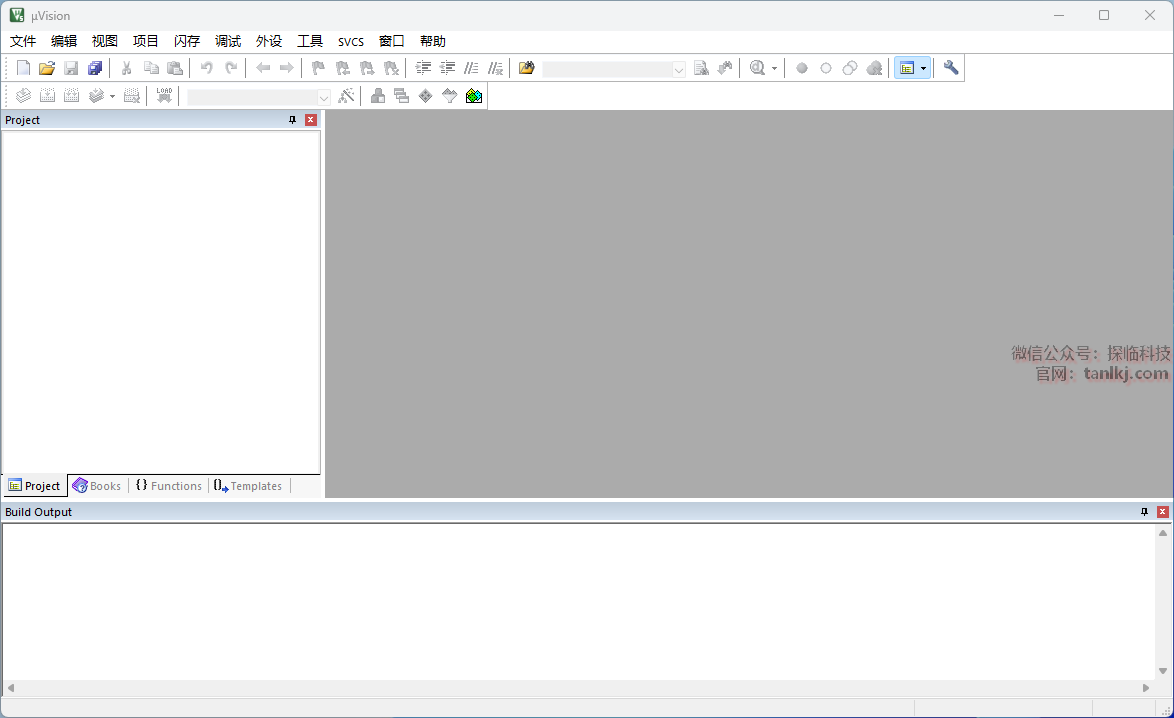Toggle auto-hide pin on Project panel
Image resolution: width=1174 pixels, height=718 pixels.
click(292, 120)
